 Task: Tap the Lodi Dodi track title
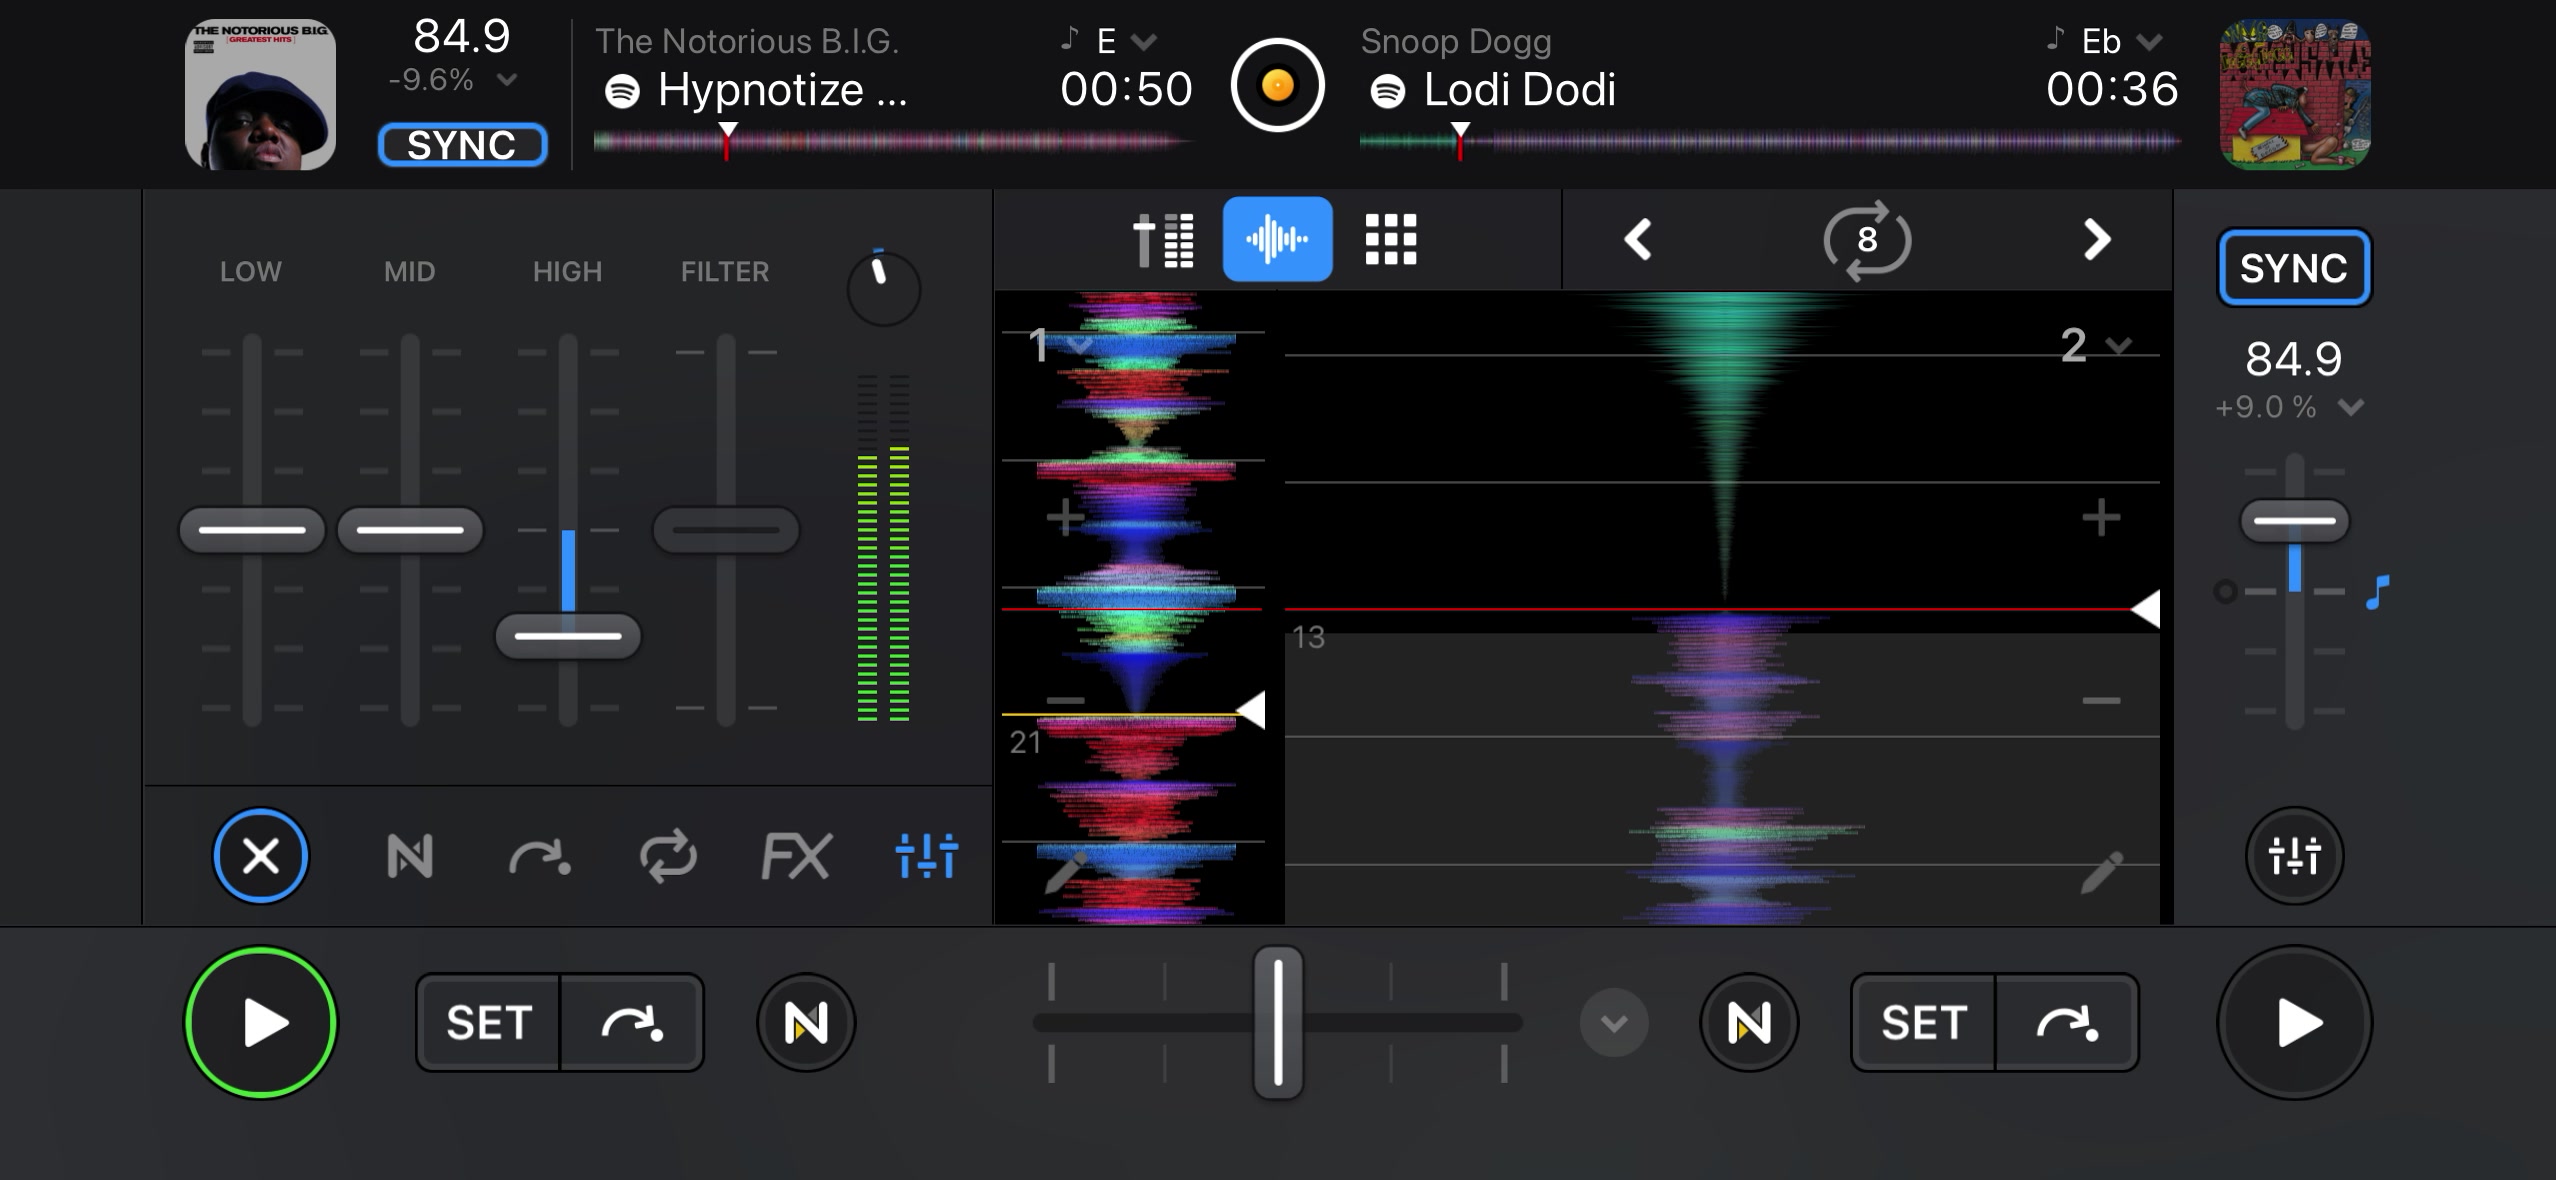(x=1520, y=90)
